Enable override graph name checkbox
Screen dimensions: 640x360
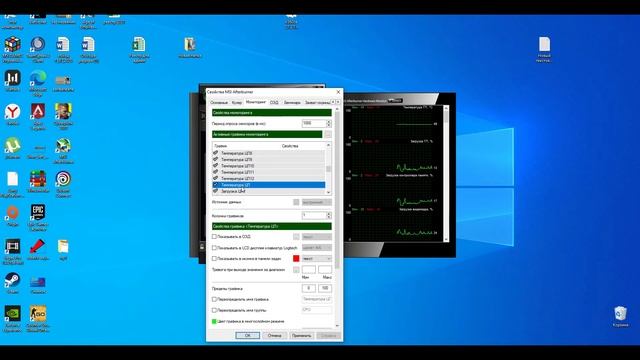214,299
